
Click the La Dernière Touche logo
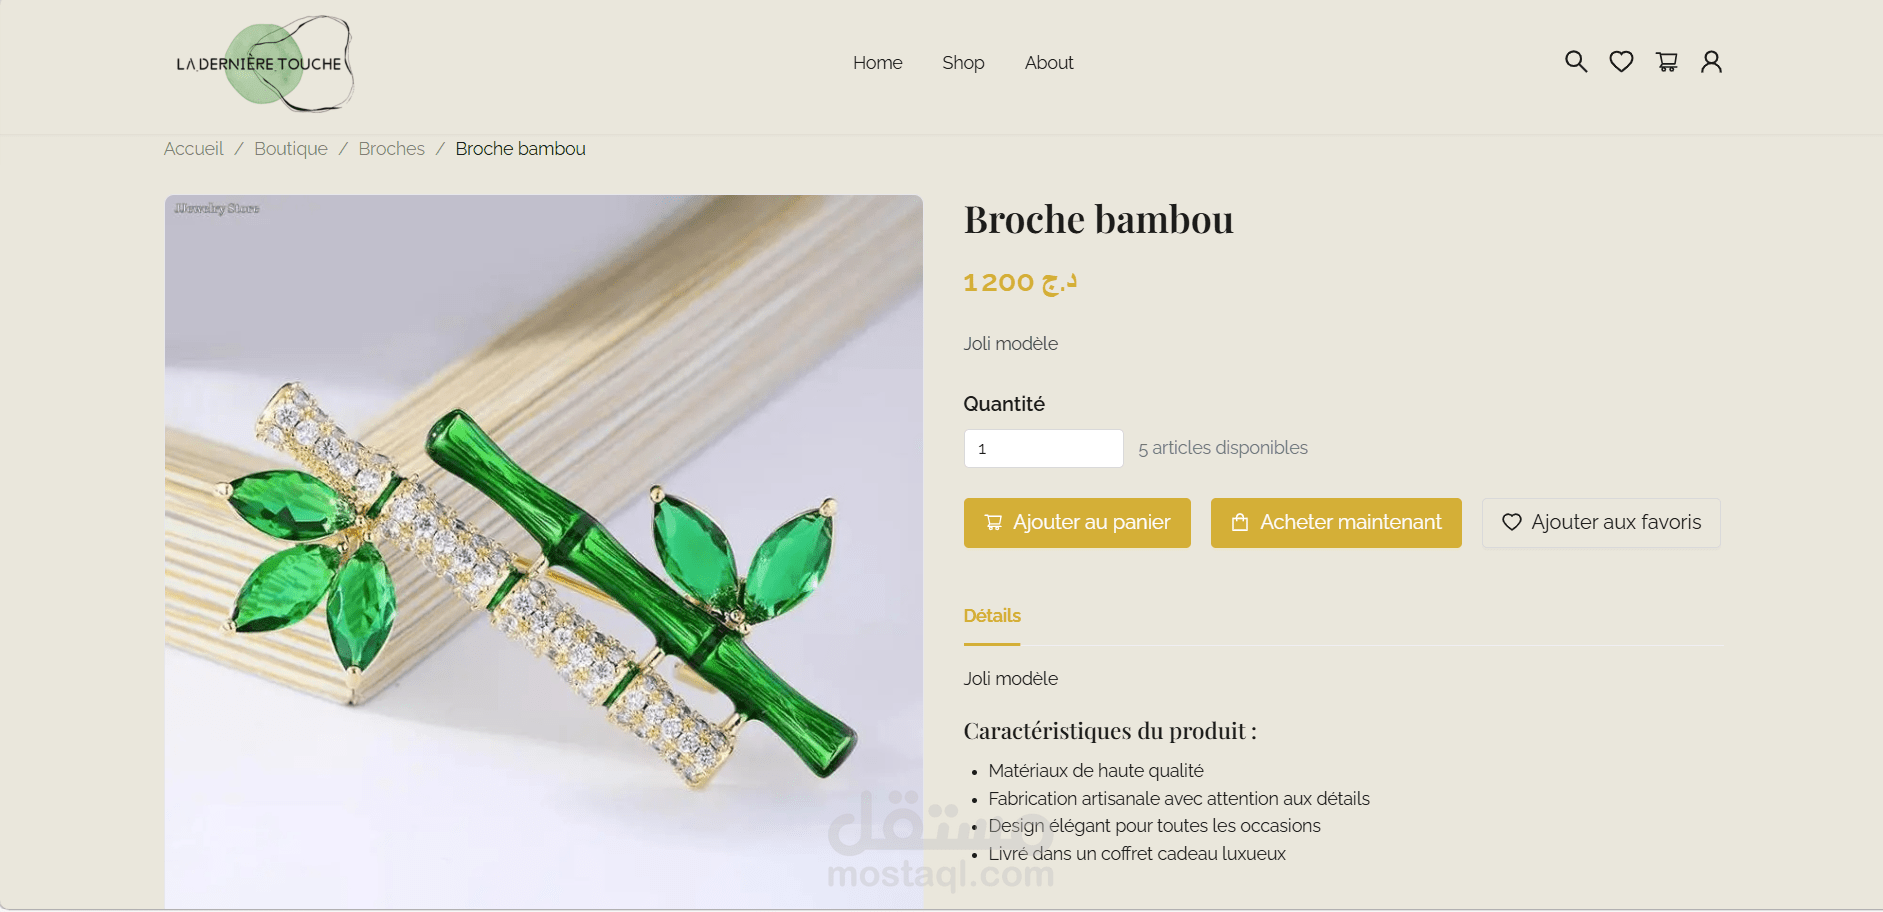(260, 63)
